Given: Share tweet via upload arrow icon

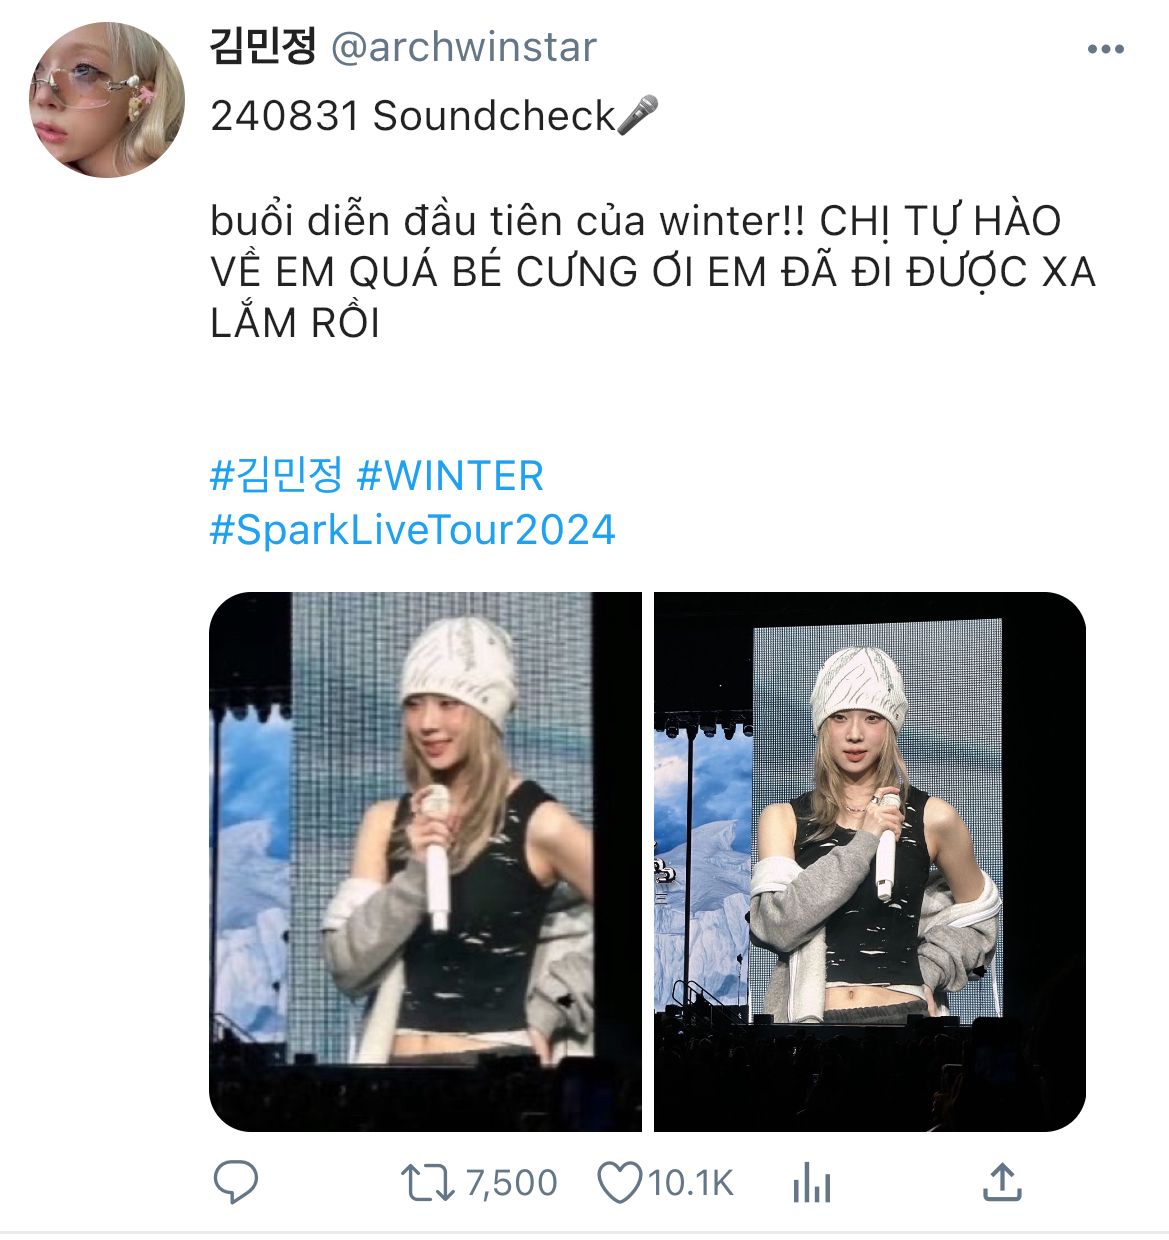Looking at the screenshot, I should pos(1001,1182).
